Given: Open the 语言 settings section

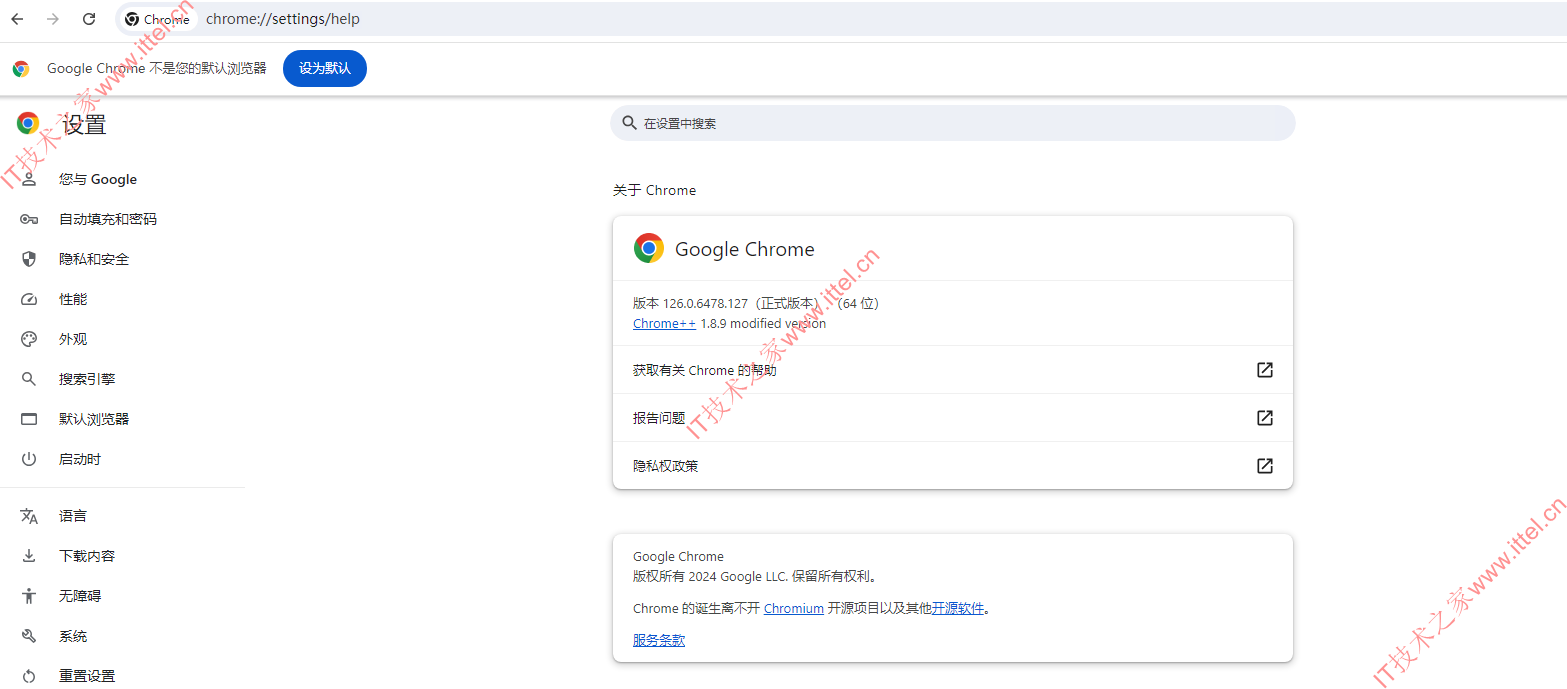Looking at the screenshot, I should point(72,515).
